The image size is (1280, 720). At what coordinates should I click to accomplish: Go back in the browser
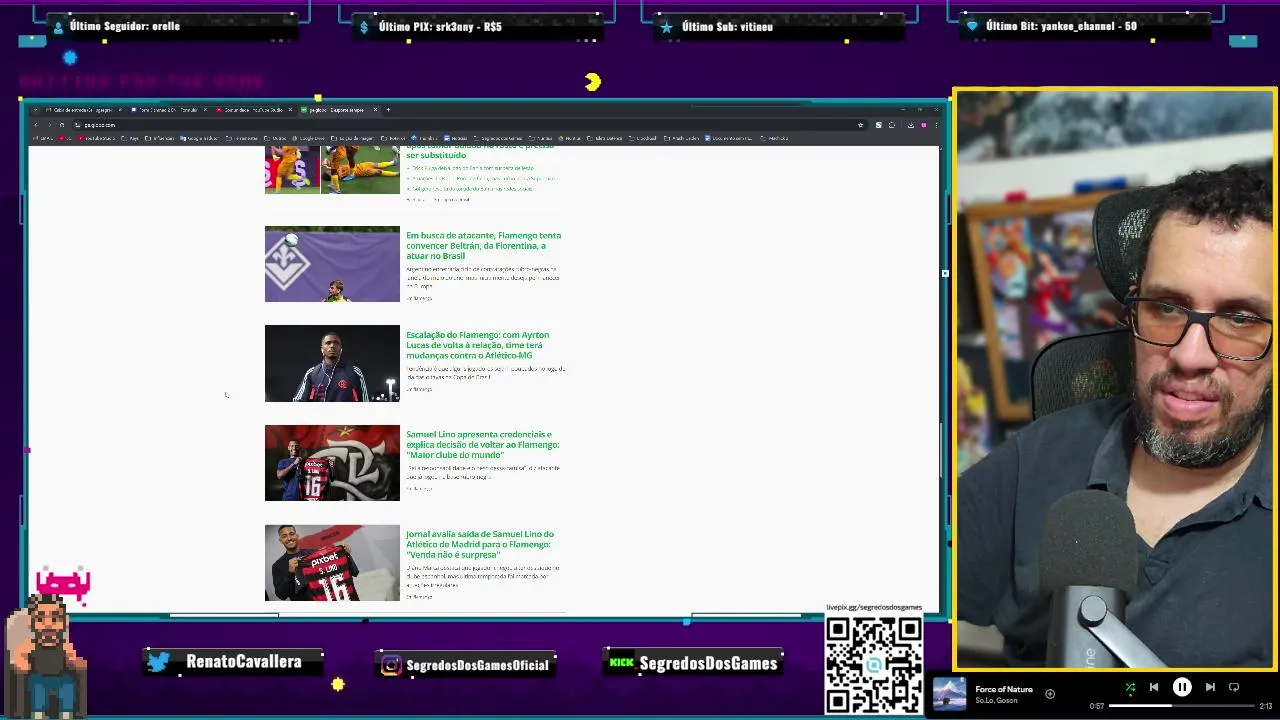[x=36, y=125]
